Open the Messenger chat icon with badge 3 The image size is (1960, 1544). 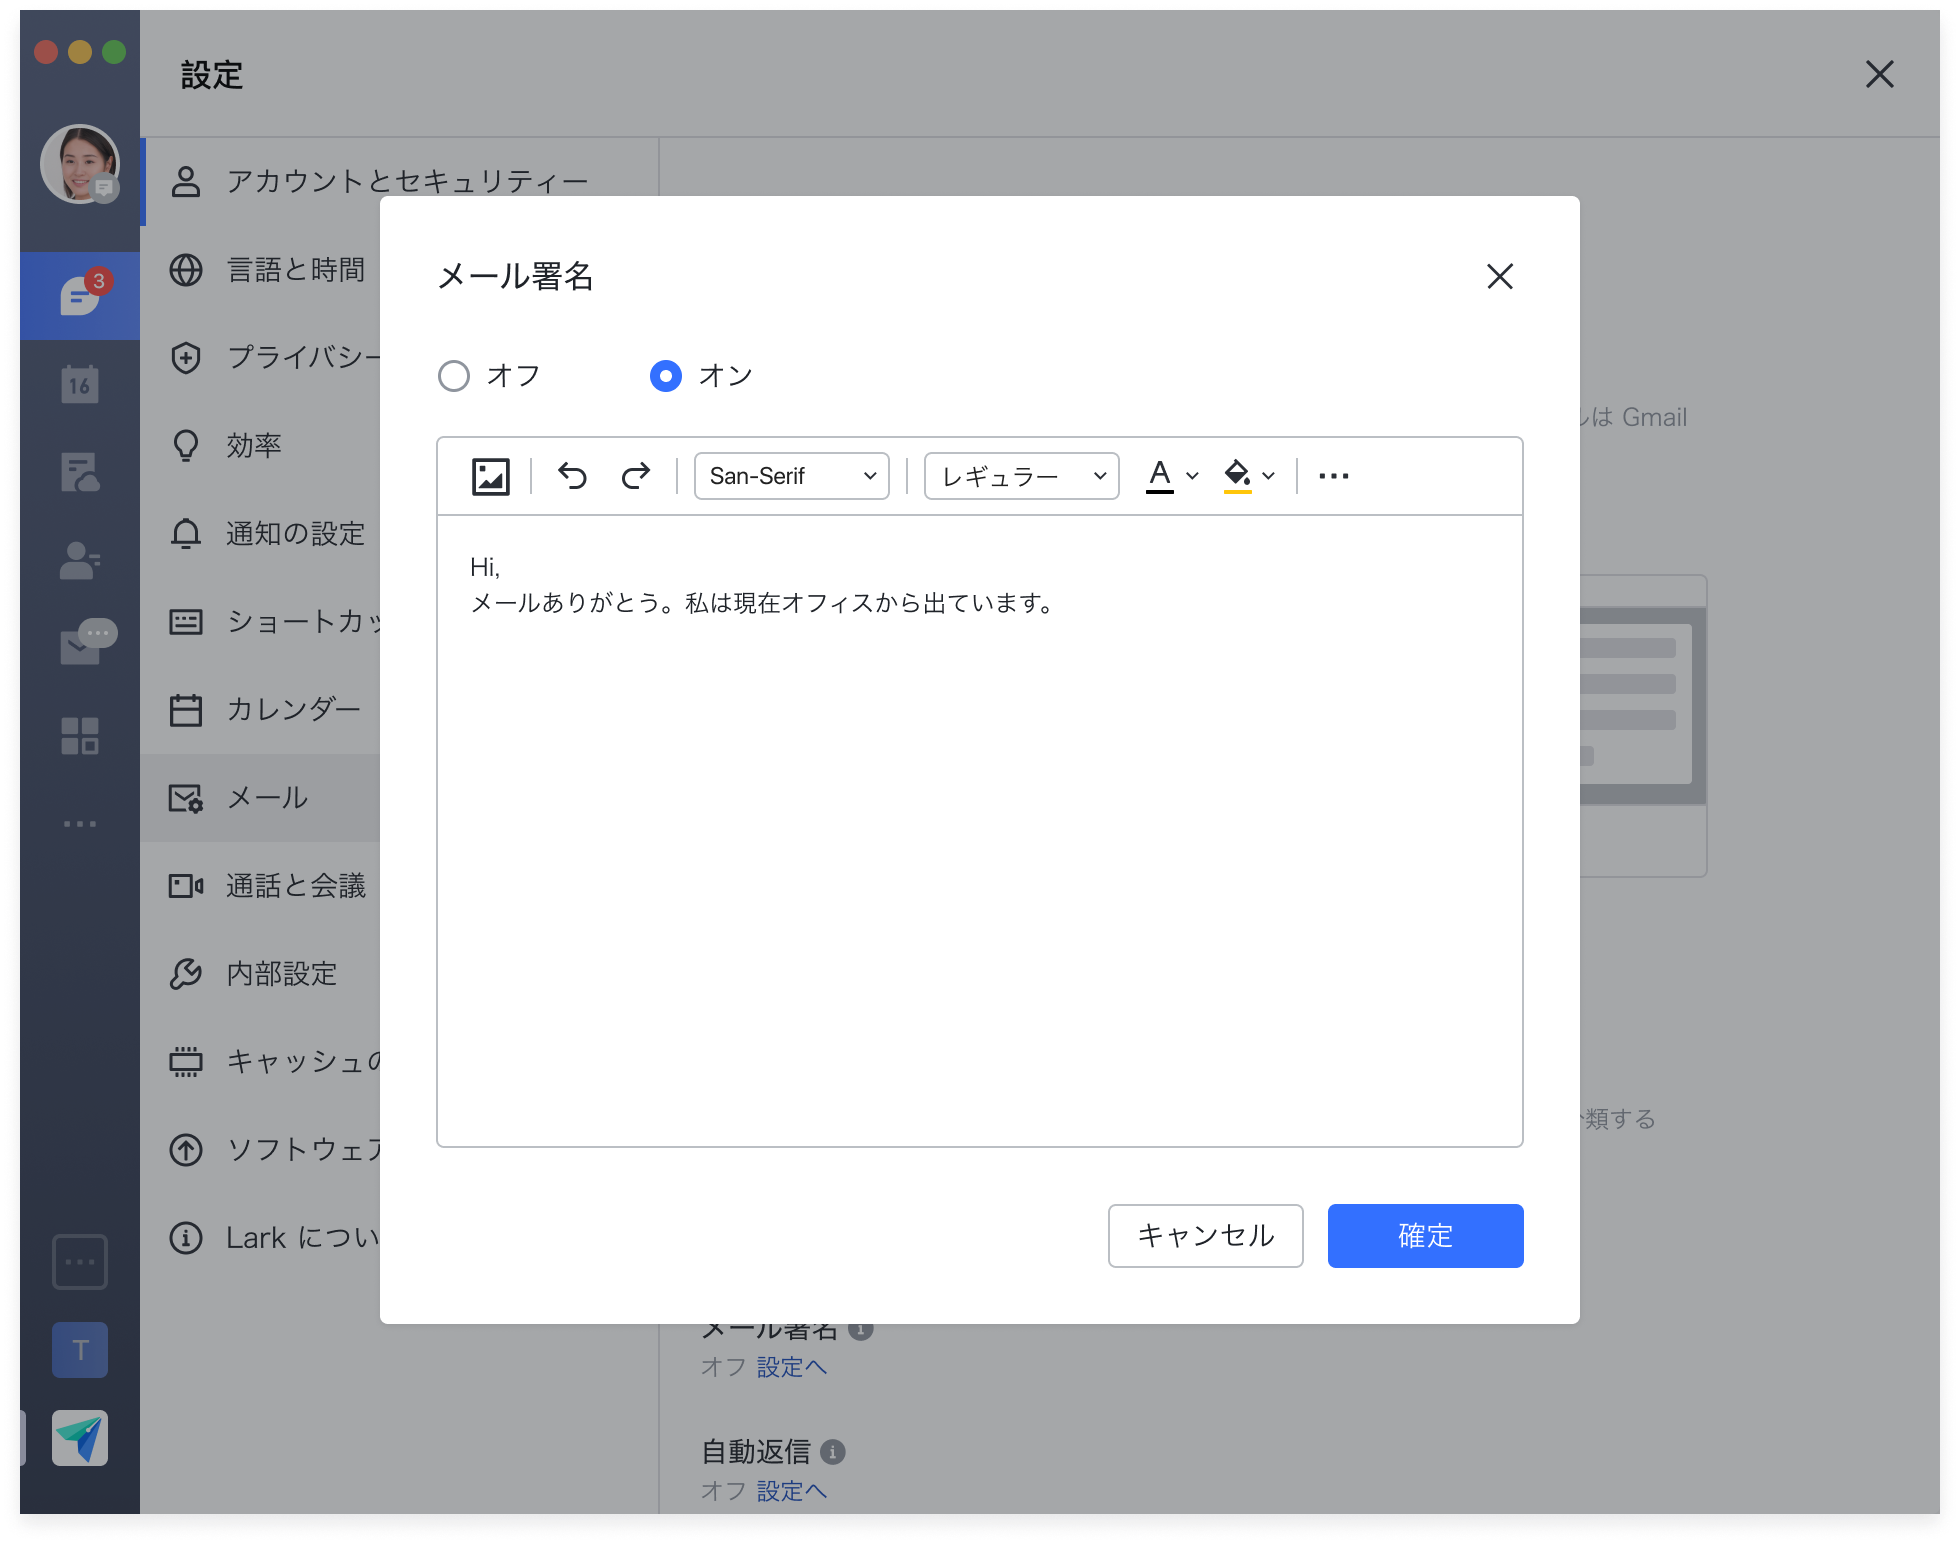click(x=80, y=296)
